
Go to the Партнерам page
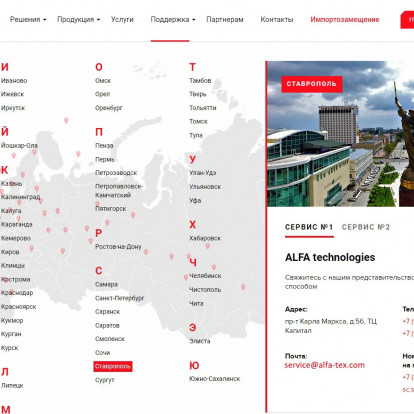click(x=225, y=19)
